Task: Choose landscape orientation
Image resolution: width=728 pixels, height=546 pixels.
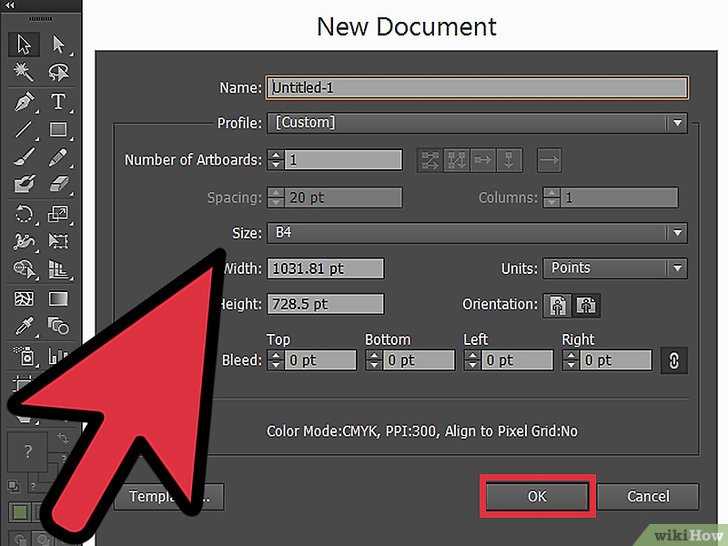Action: click(586, 306)
